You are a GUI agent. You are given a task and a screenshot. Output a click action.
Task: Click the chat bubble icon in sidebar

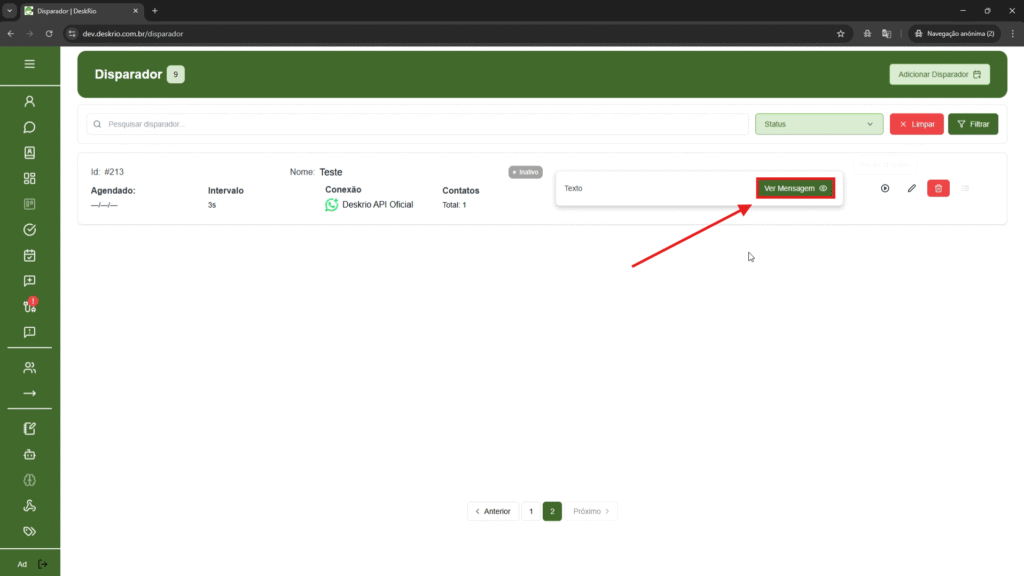[29, 127]
